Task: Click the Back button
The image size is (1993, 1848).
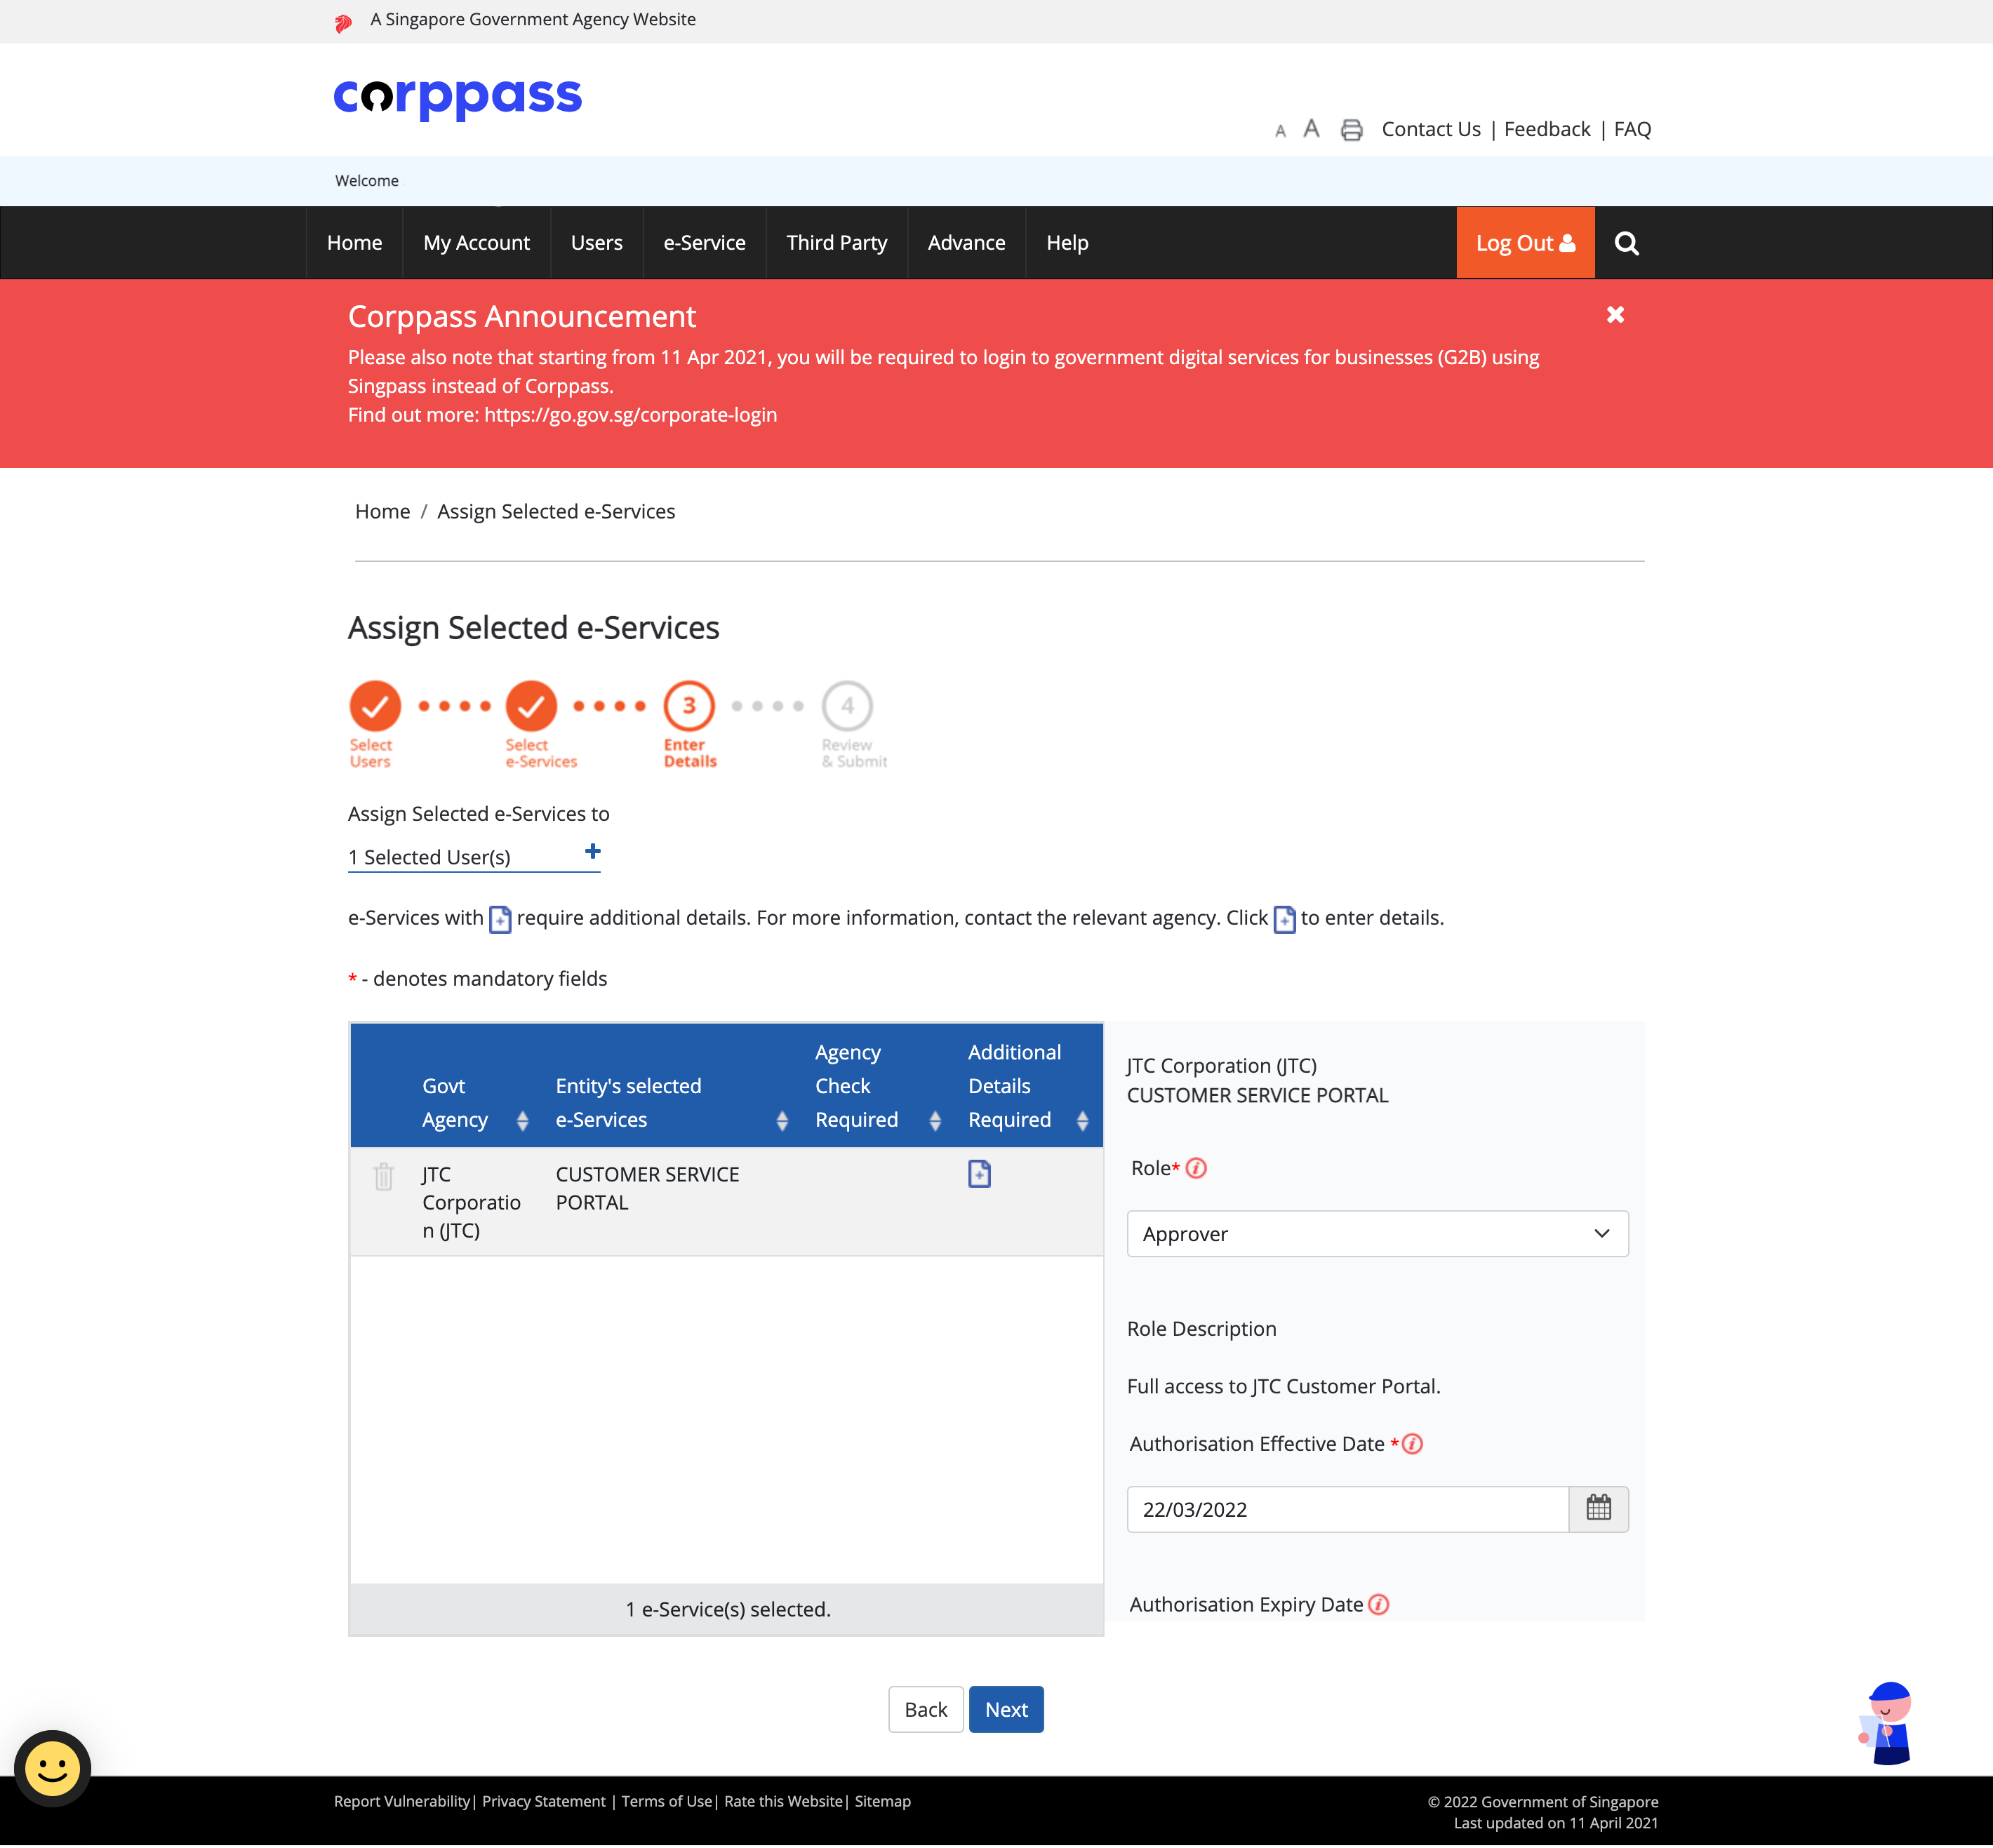Action: (925, 1710)
